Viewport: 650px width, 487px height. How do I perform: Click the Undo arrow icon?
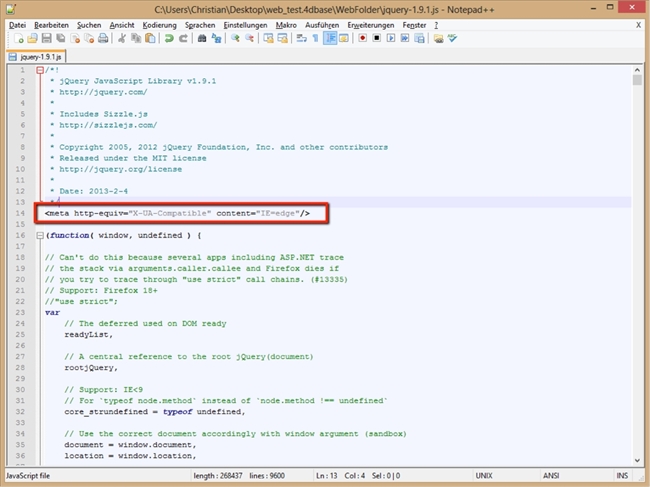tap(168, 38)
